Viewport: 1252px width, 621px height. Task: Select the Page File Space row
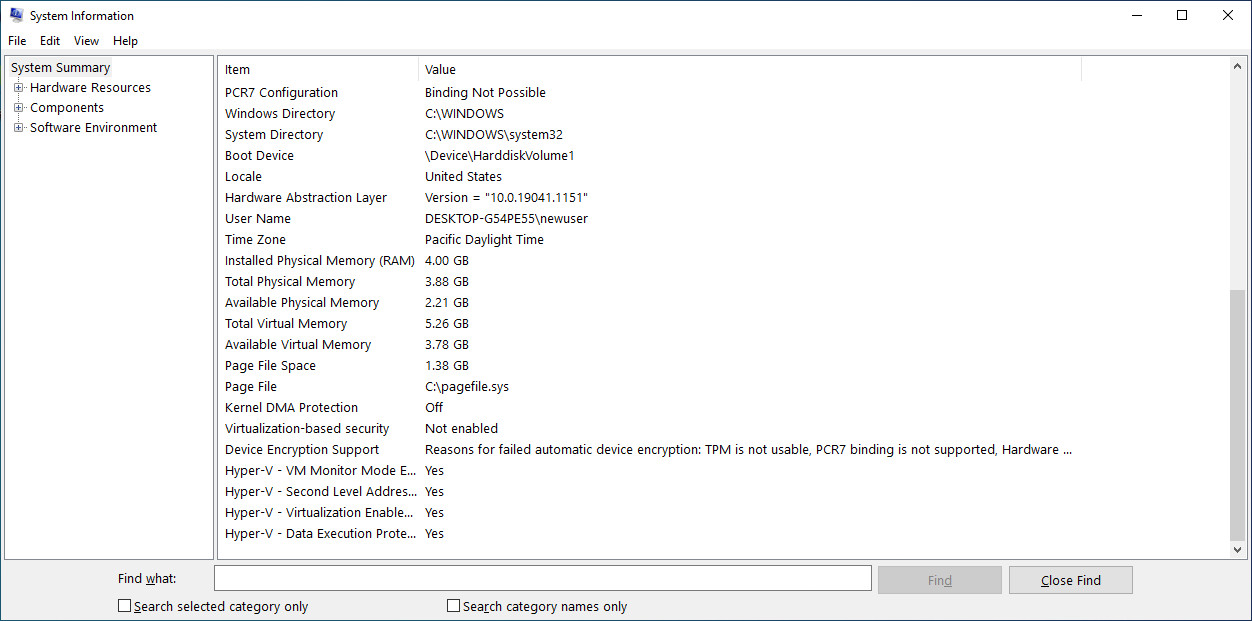tap(650, 366)
